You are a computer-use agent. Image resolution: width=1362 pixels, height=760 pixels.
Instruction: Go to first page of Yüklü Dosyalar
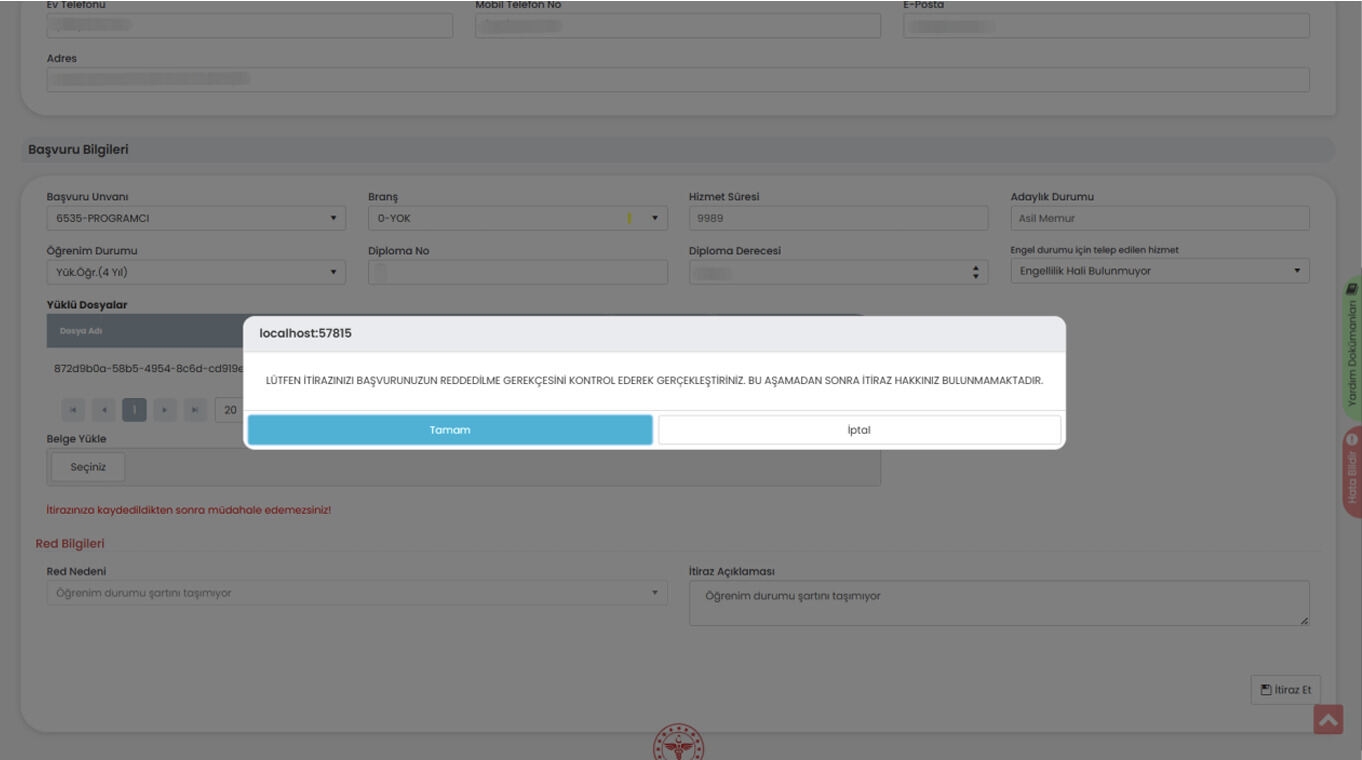click(73, 410)
